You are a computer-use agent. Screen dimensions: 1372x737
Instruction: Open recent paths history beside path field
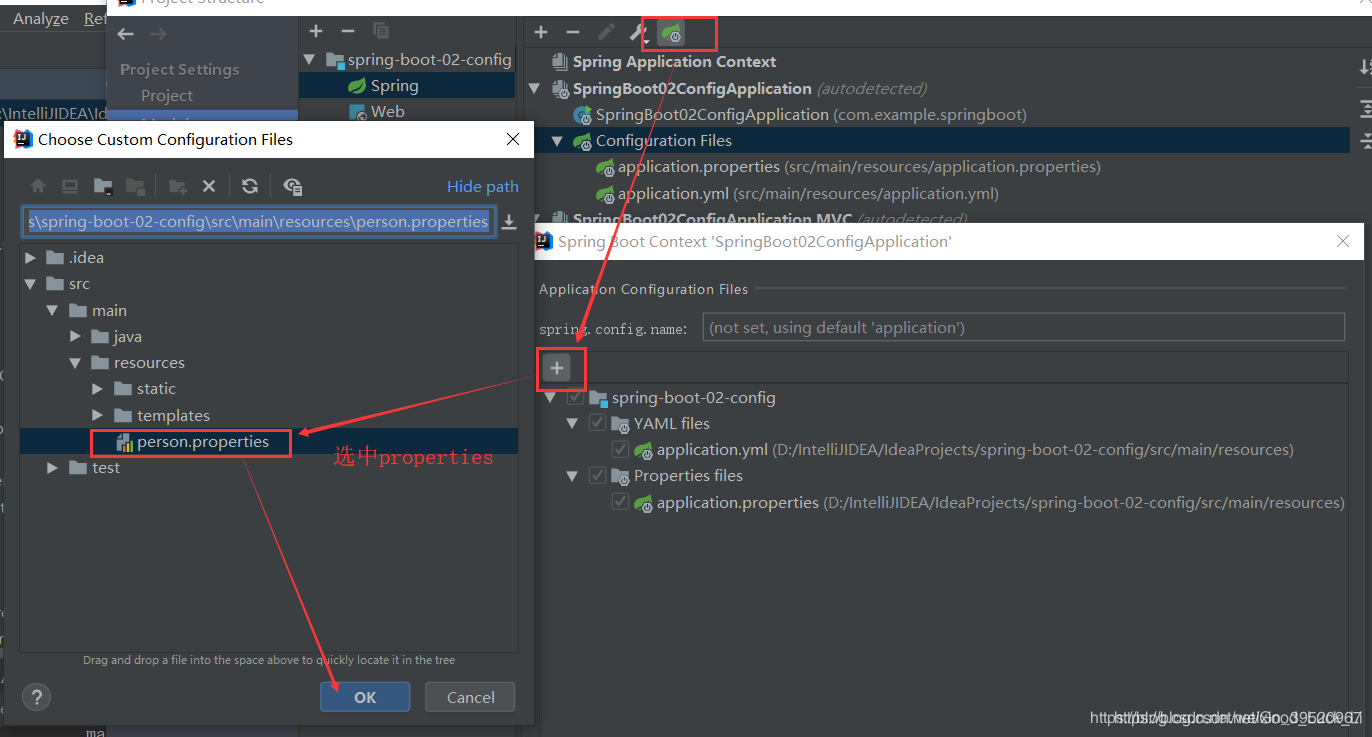pos(509,222)
